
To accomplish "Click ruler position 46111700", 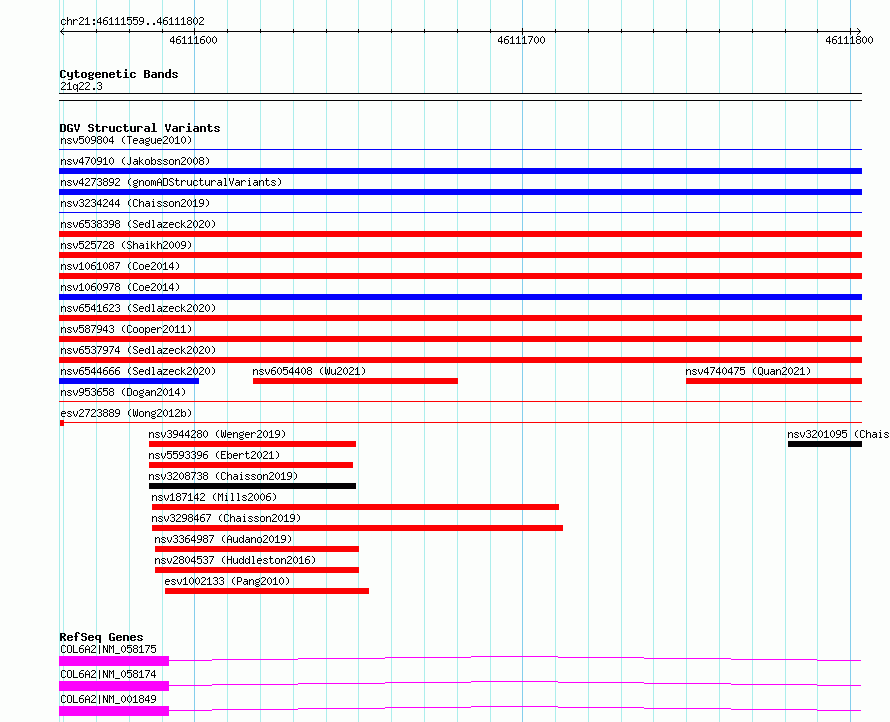I will pos(522,40).
